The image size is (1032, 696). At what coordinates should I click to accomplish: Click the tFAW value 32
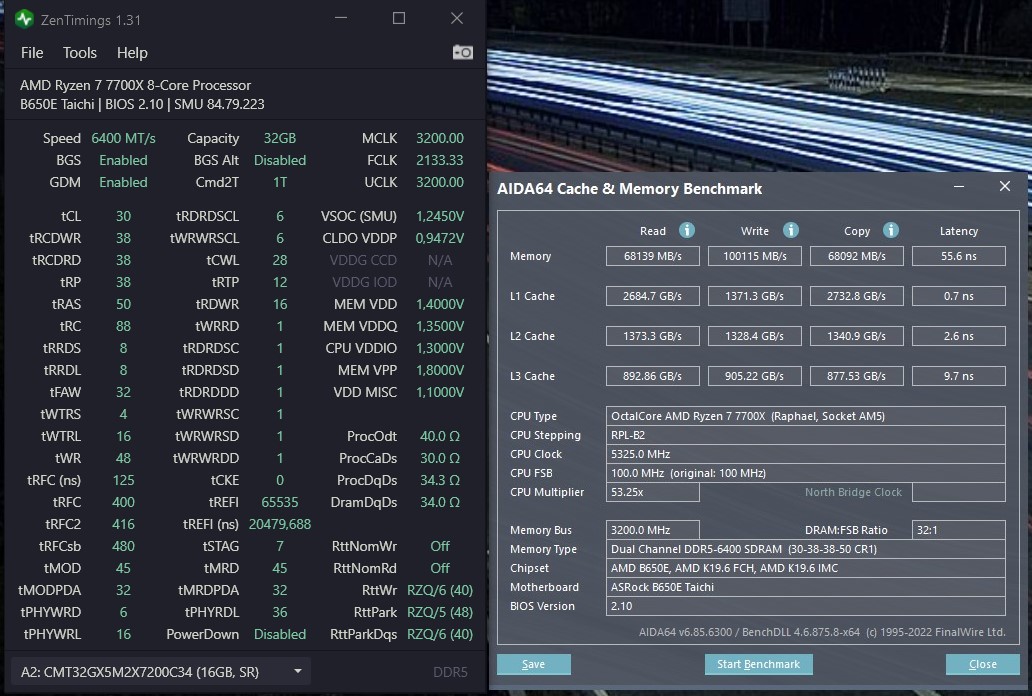click(x=123, y=392)
